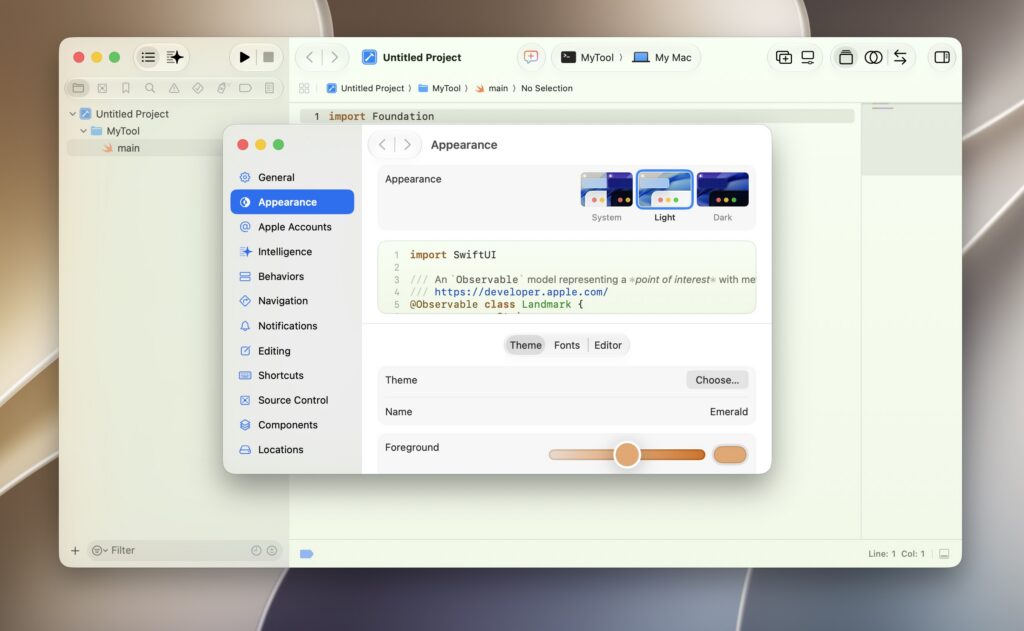Switch to the Fonts tab
1024x631 pixels.
coord(567,345)
